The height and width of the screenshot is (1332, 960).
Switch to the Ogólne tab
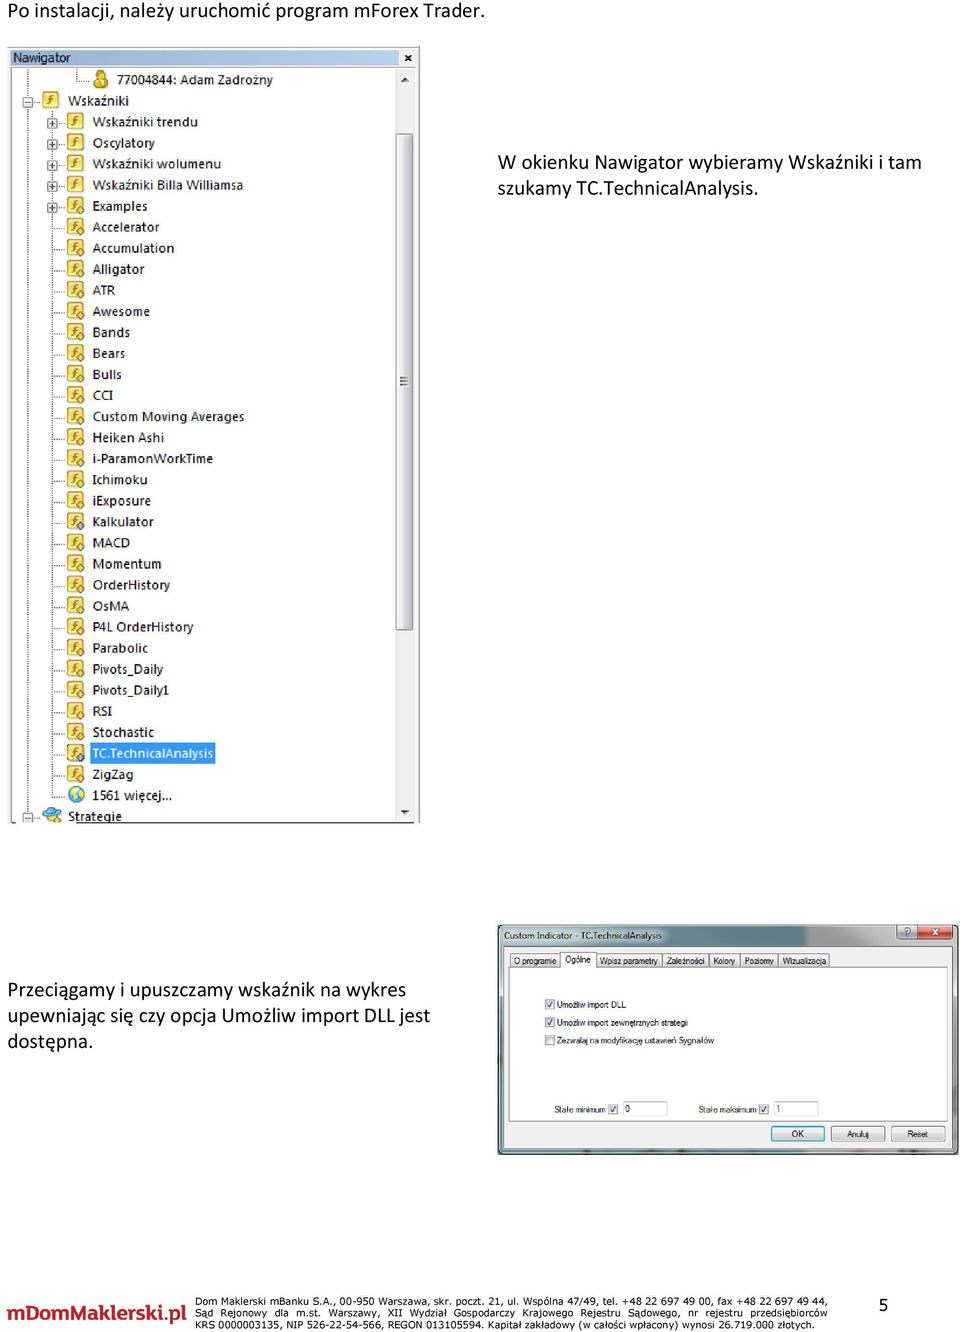[578, 960]
